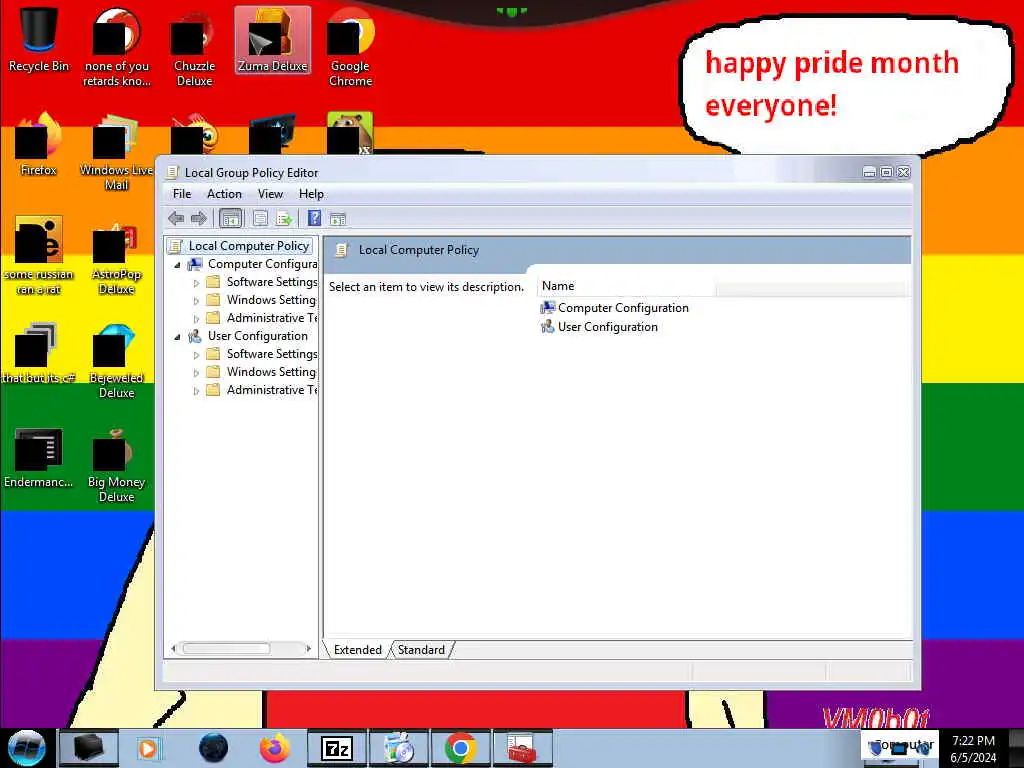Open the blue Help toolbar icon
Viewport: 1024px width, 768px height.
[314, 218]
